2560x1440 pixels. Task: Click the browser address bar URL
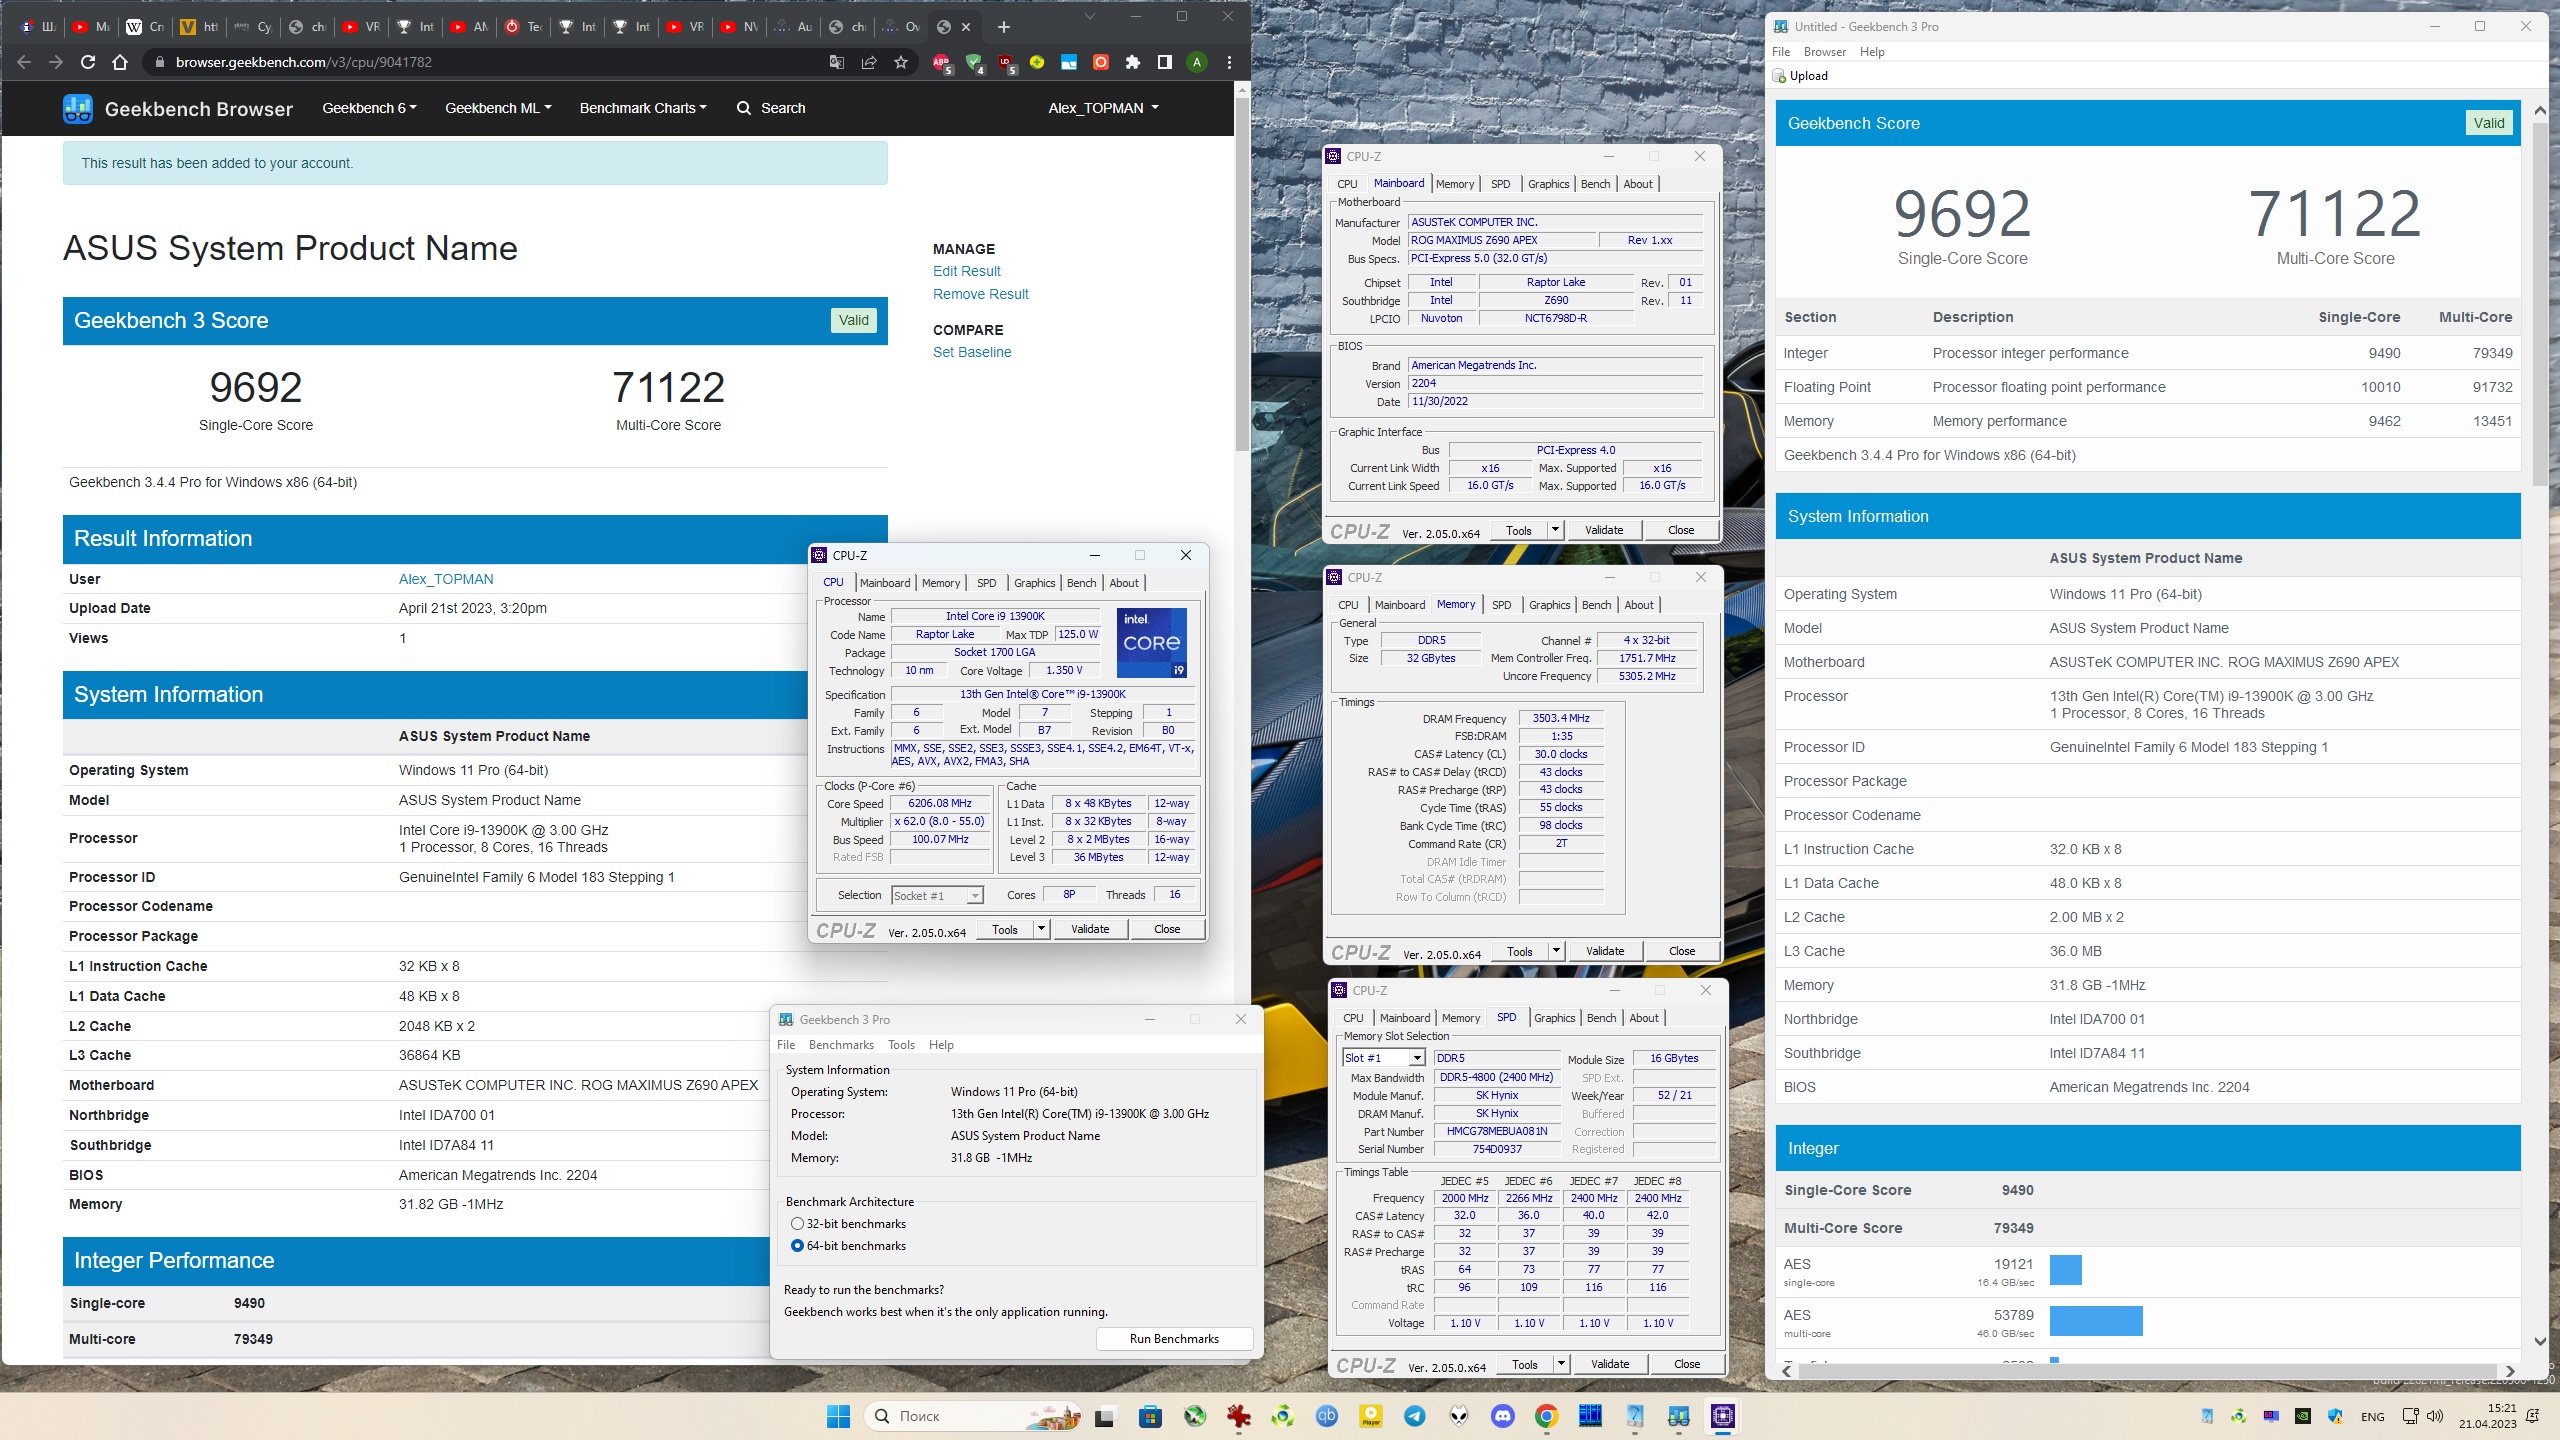[x=304, y=62]
